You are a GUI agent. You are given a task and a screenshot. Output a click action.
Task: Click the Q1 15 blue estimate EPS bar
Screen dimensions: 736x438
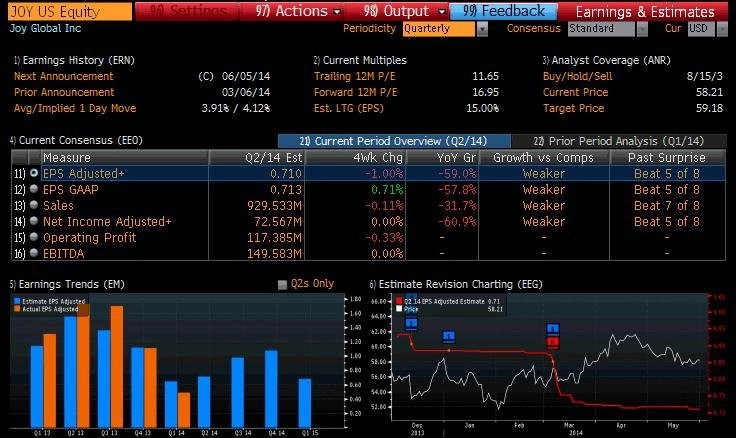click(305, 403)
